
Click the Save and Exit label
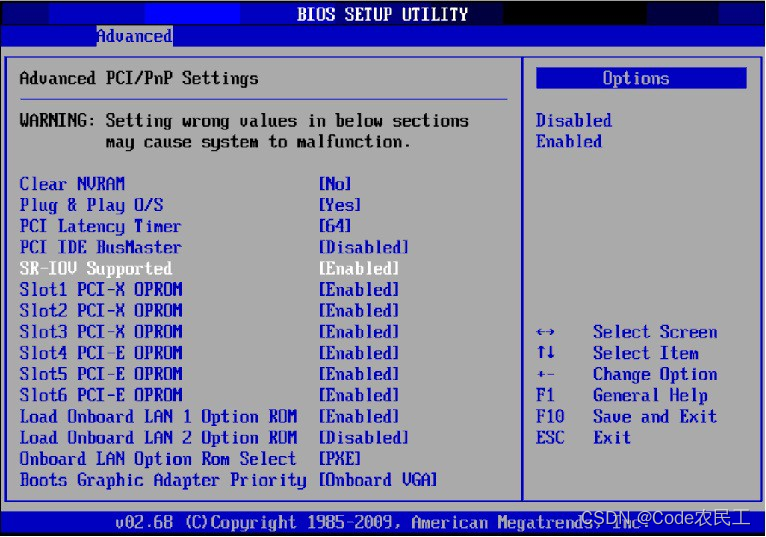coord(655,417)
